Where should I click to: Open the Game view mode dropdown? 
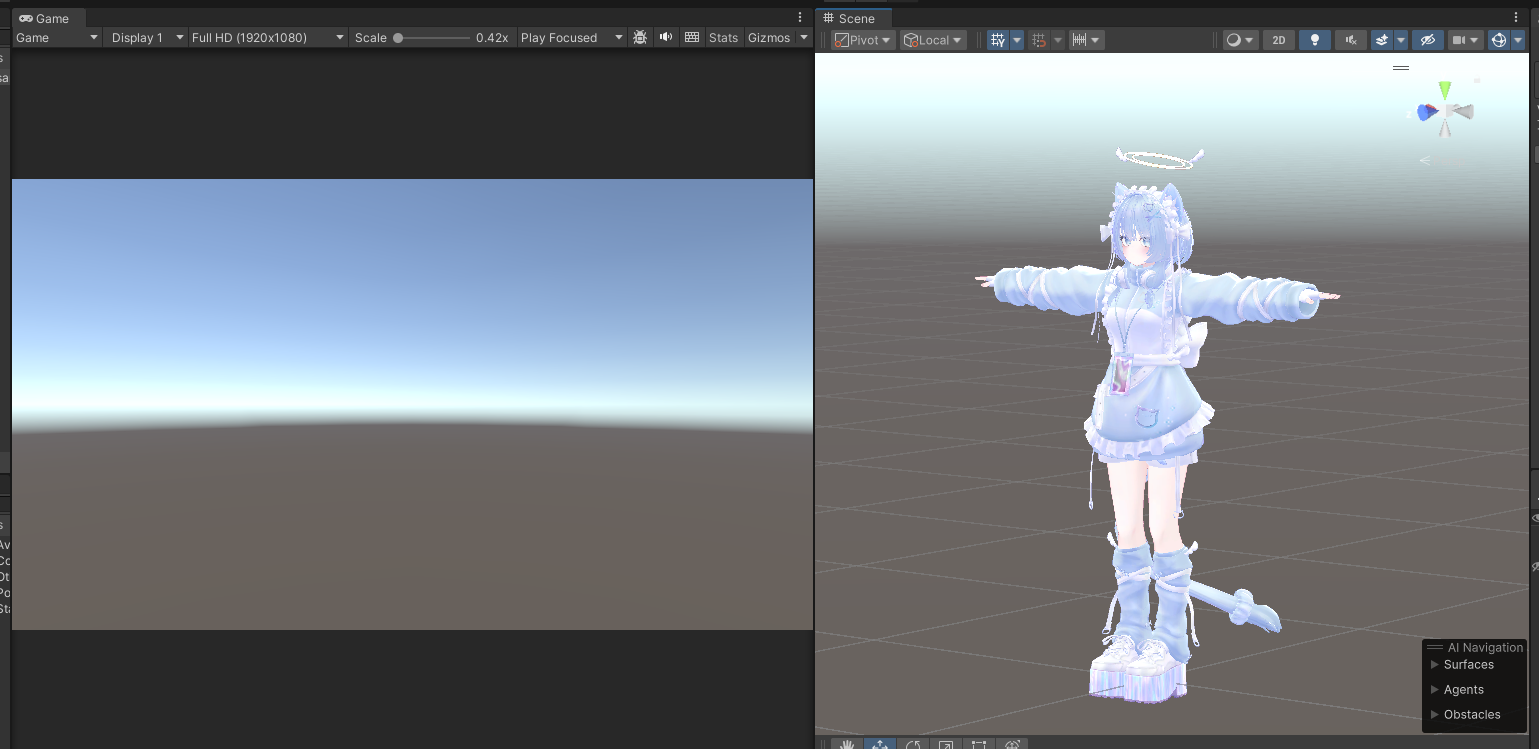point(57,38)
